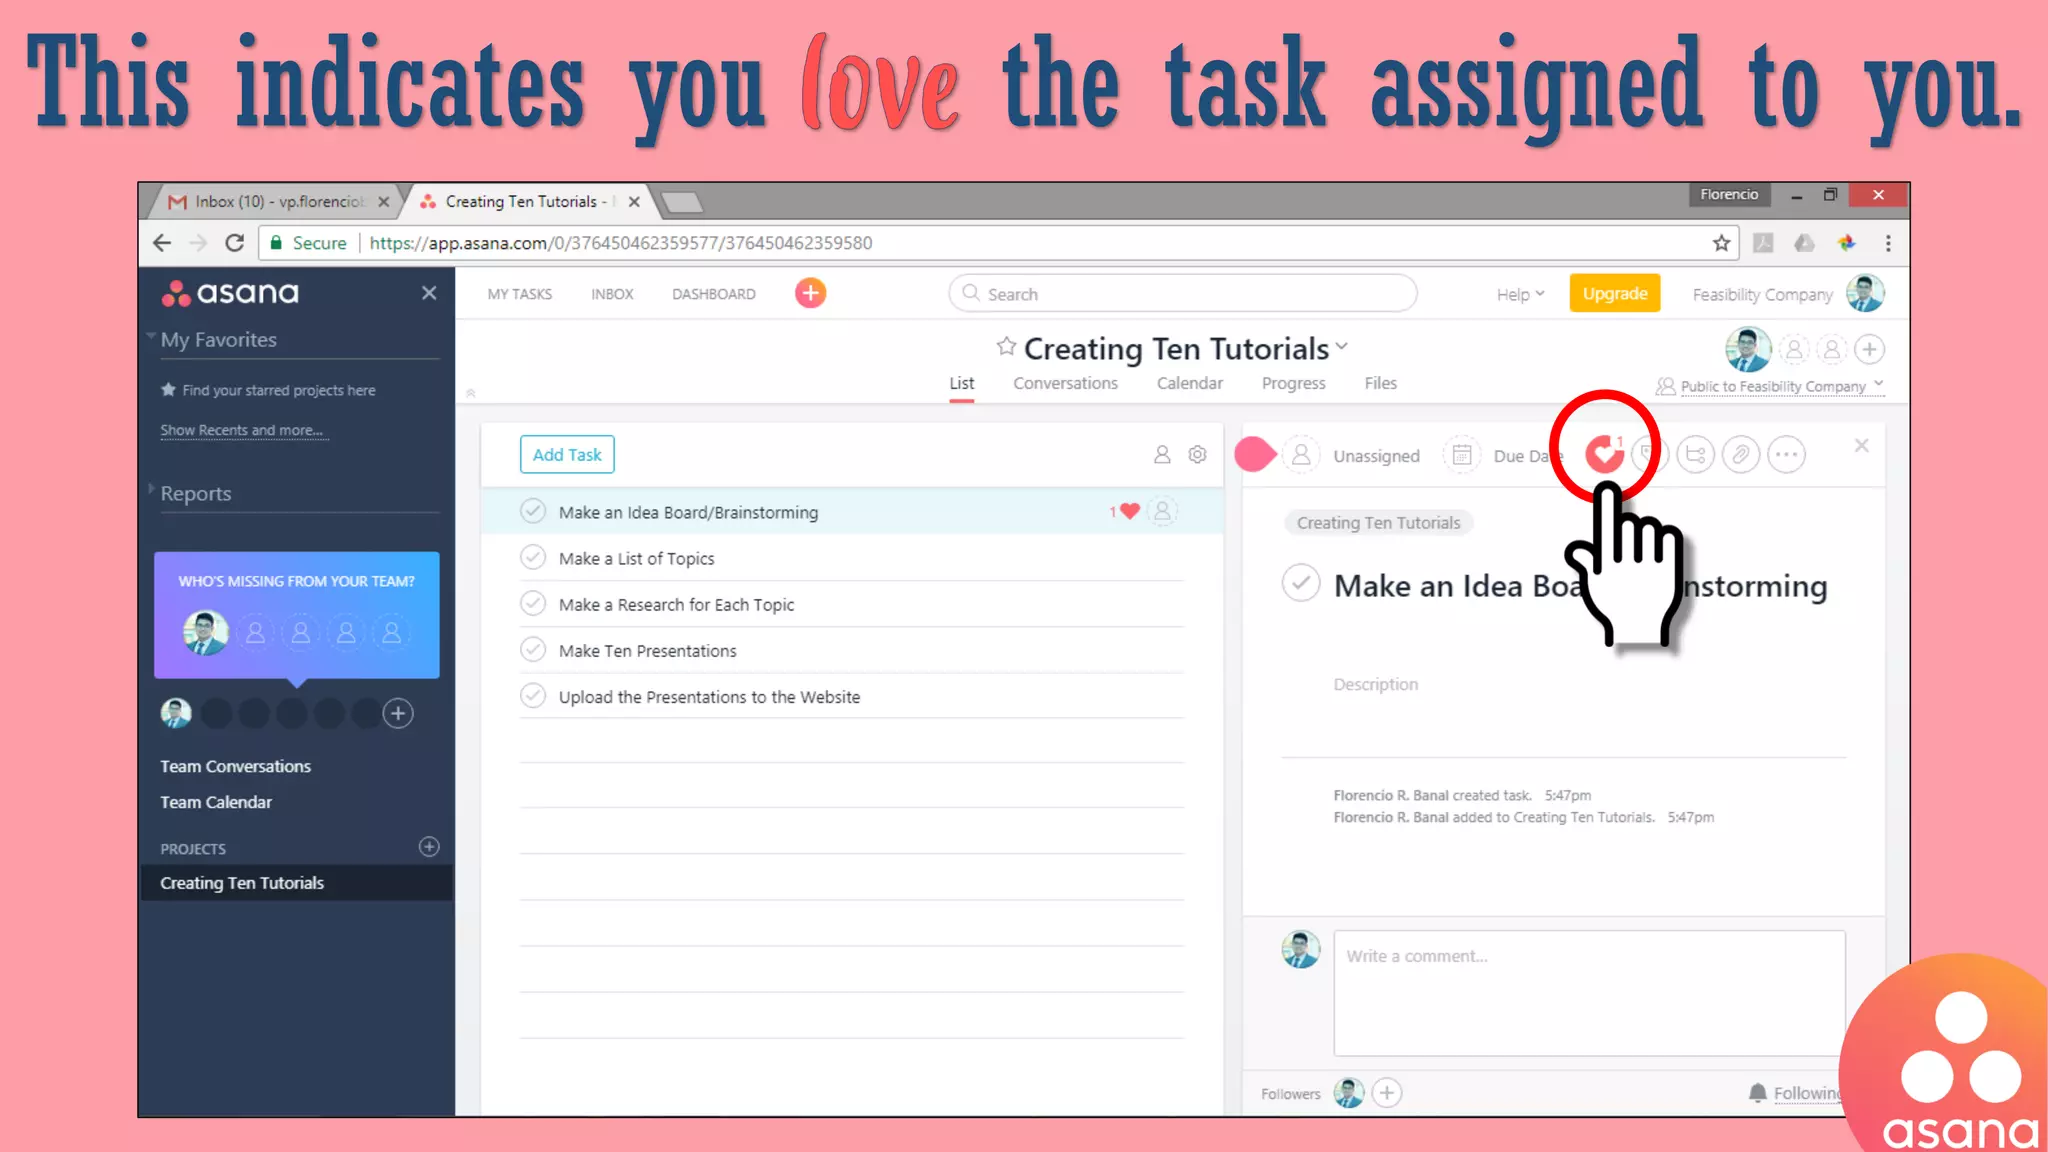Open the more actions ellipsis menu
The height and width of the screenshot is (1152, 2048).
(1786, 455)
